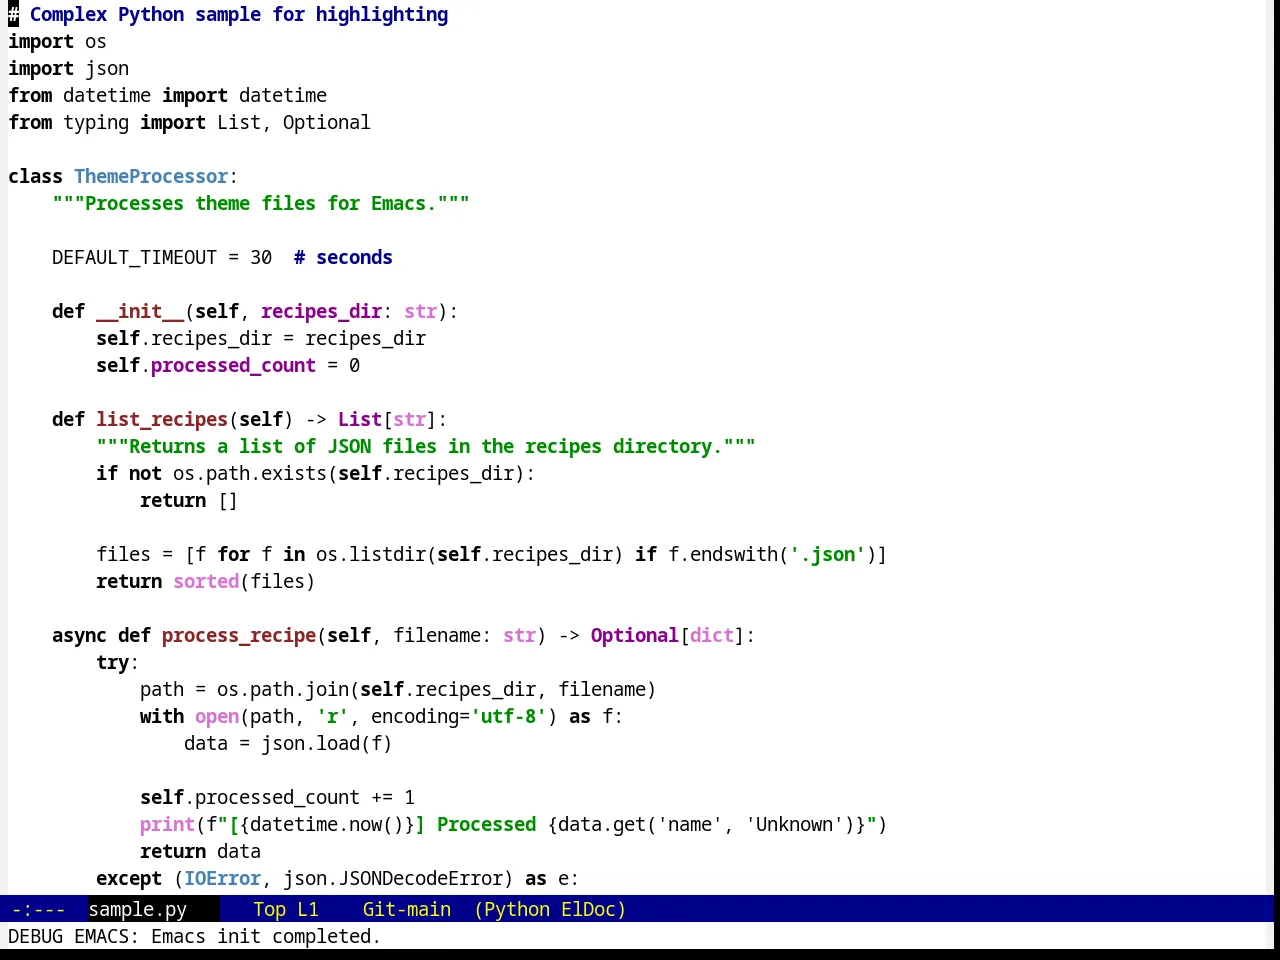Click 'return data' statement
The height and width of the screenshot is (960, 1280).
click(200, 851)
